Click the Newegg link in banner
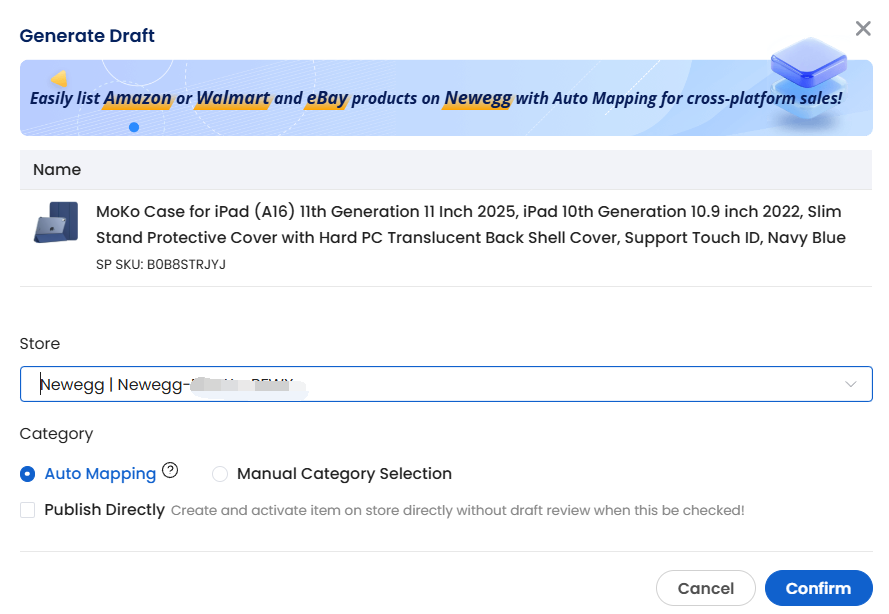 (478, 98)
